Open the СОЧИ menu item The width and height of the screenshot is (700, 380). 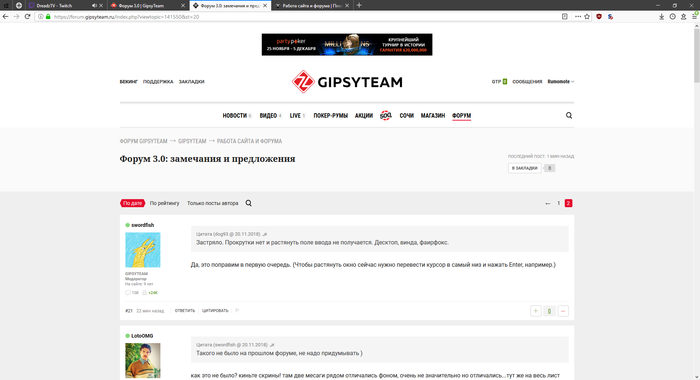point(407,116)
